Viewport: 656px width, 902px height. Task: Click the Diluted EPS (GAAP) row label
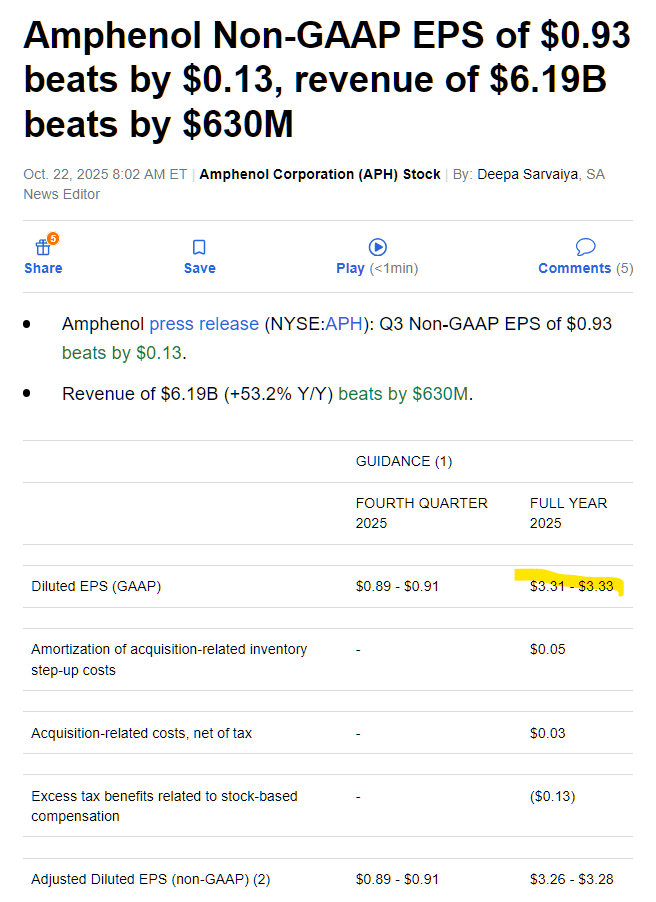point(96,586)
